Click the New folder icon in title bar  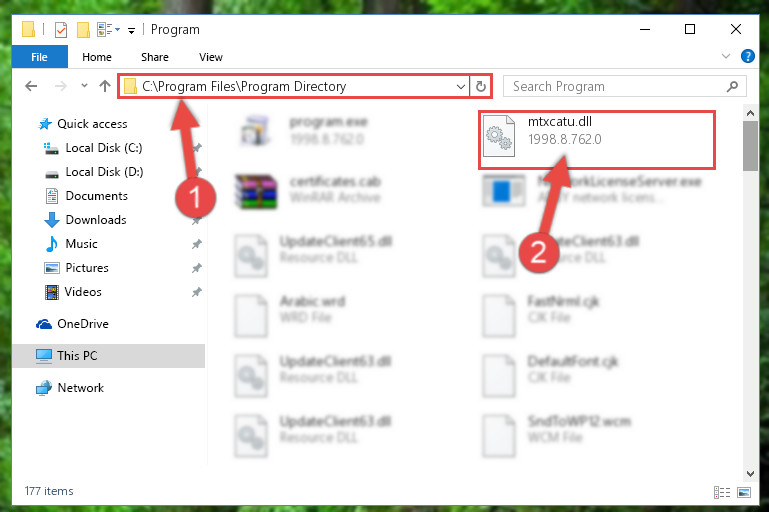click(x=83, y=30)
